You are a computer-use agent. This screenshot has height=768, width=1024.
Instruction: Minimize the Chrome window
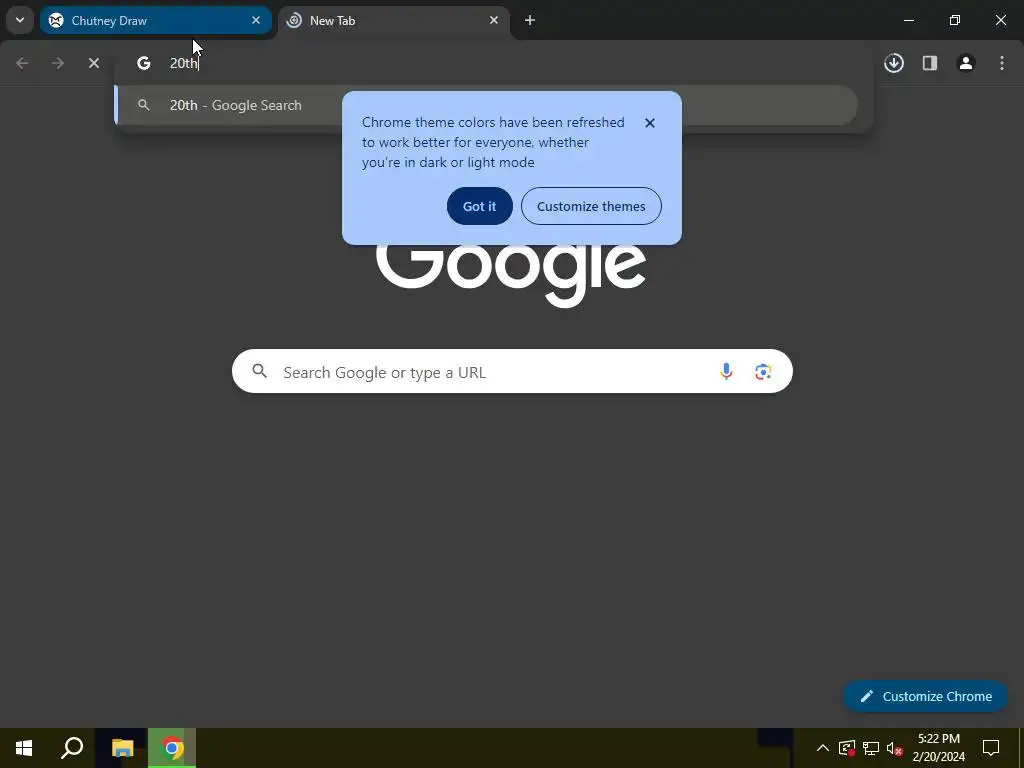[908, 20]
